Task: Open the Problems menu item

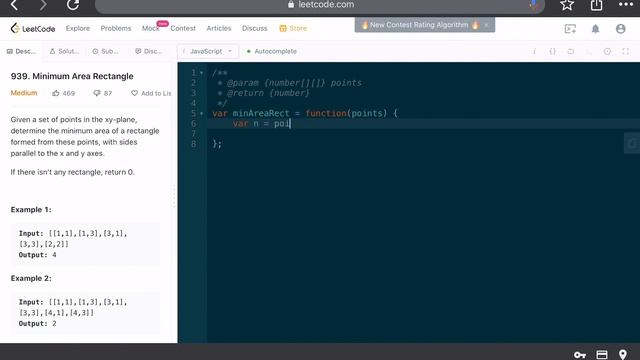Action: coord(116,28)
